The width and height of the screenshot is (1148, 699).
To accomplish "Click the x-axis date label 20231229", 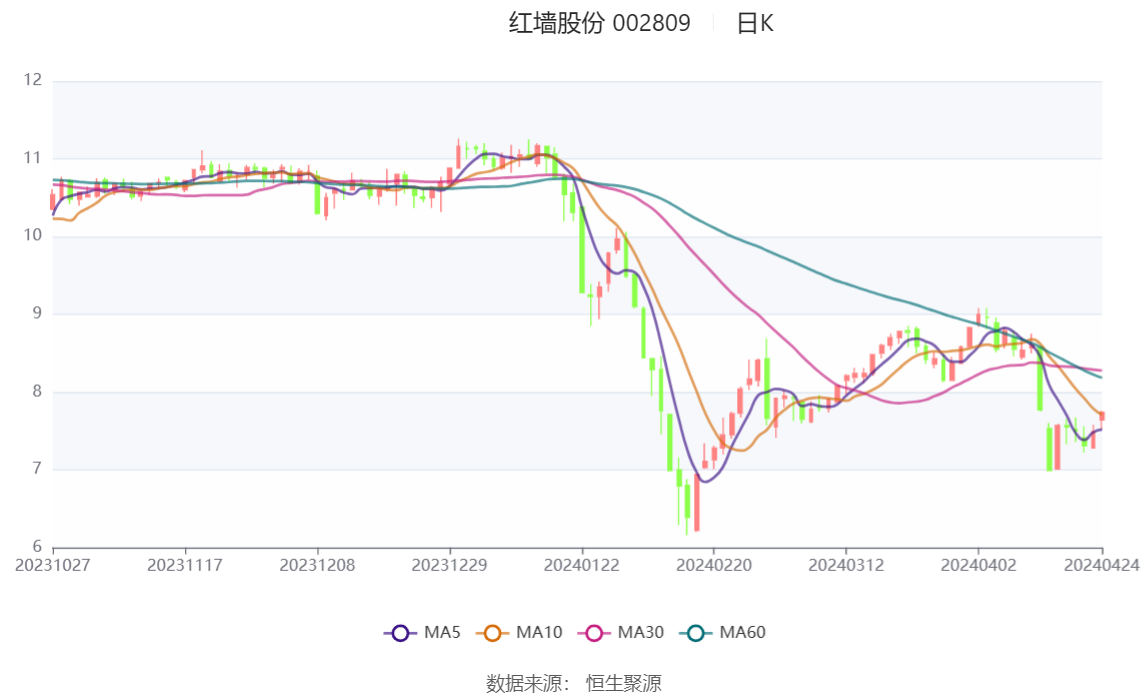I will coord(449,566).
